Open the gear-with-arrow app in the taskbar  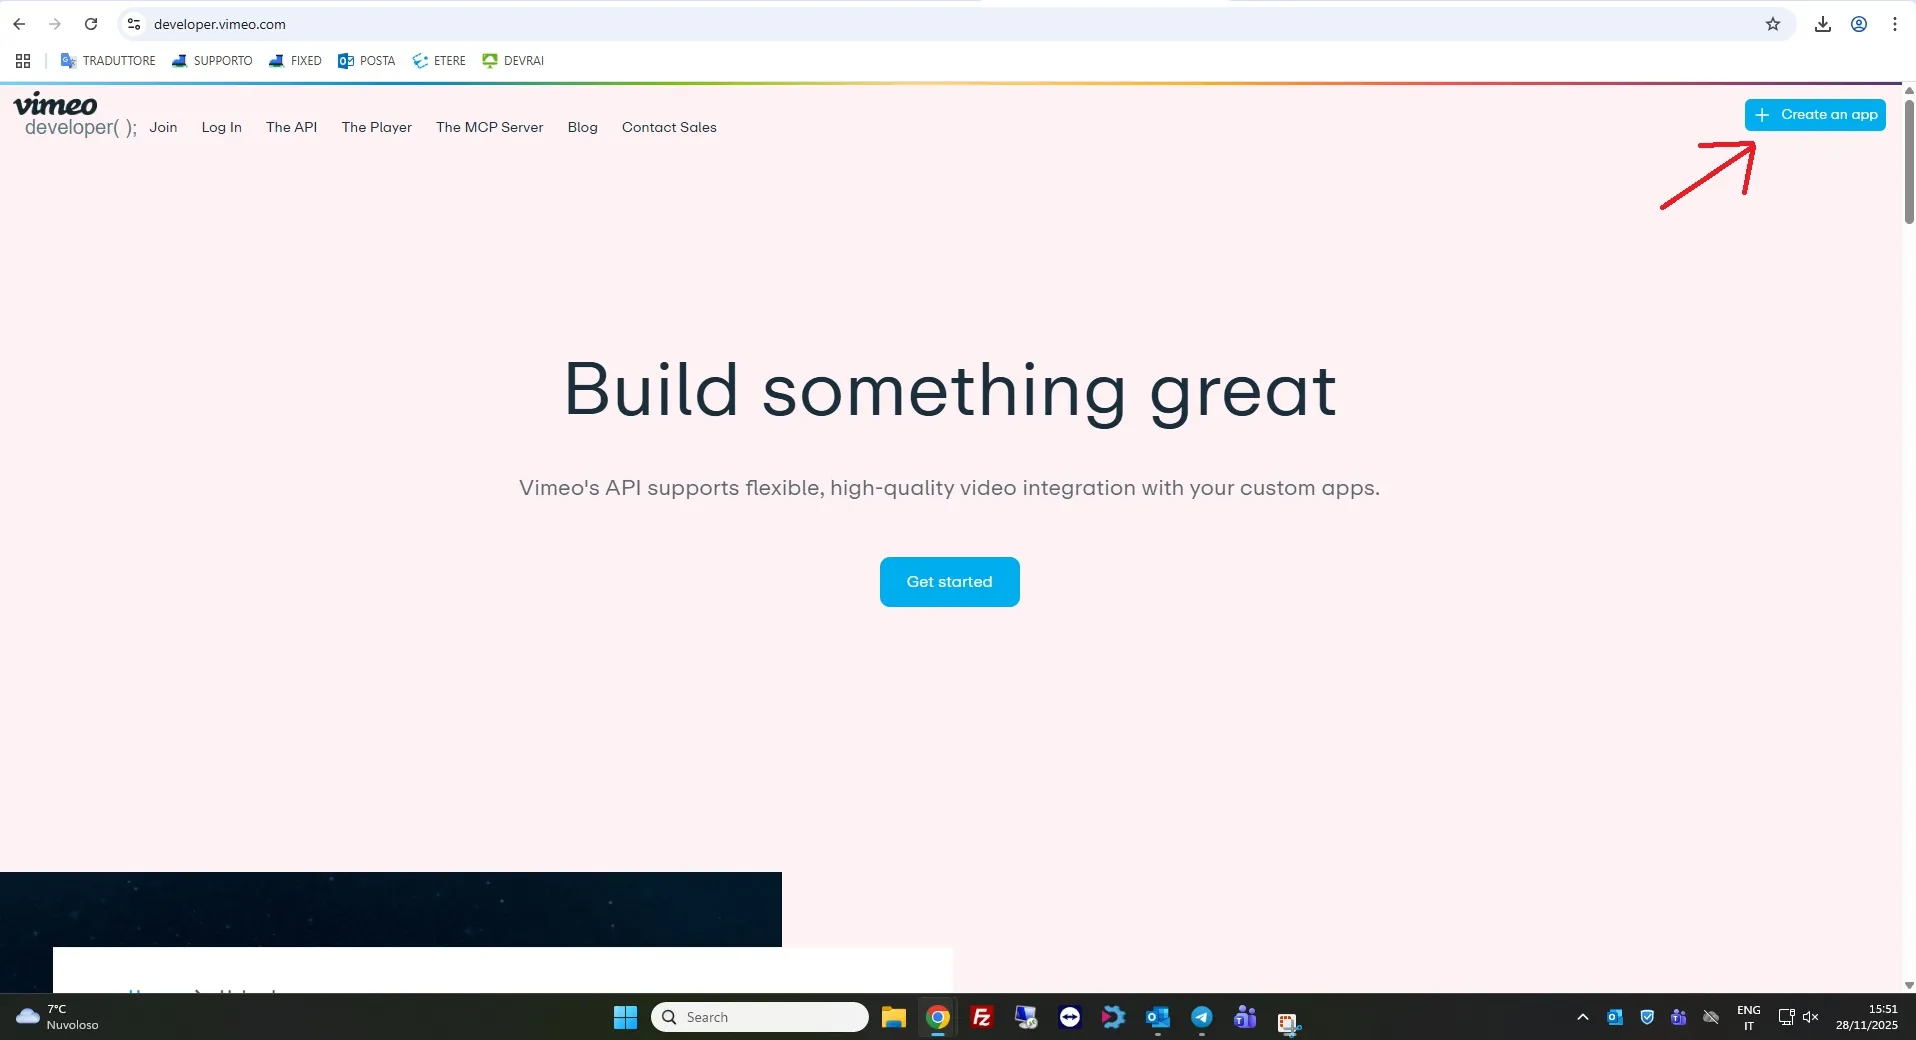coord(1114,1017)
